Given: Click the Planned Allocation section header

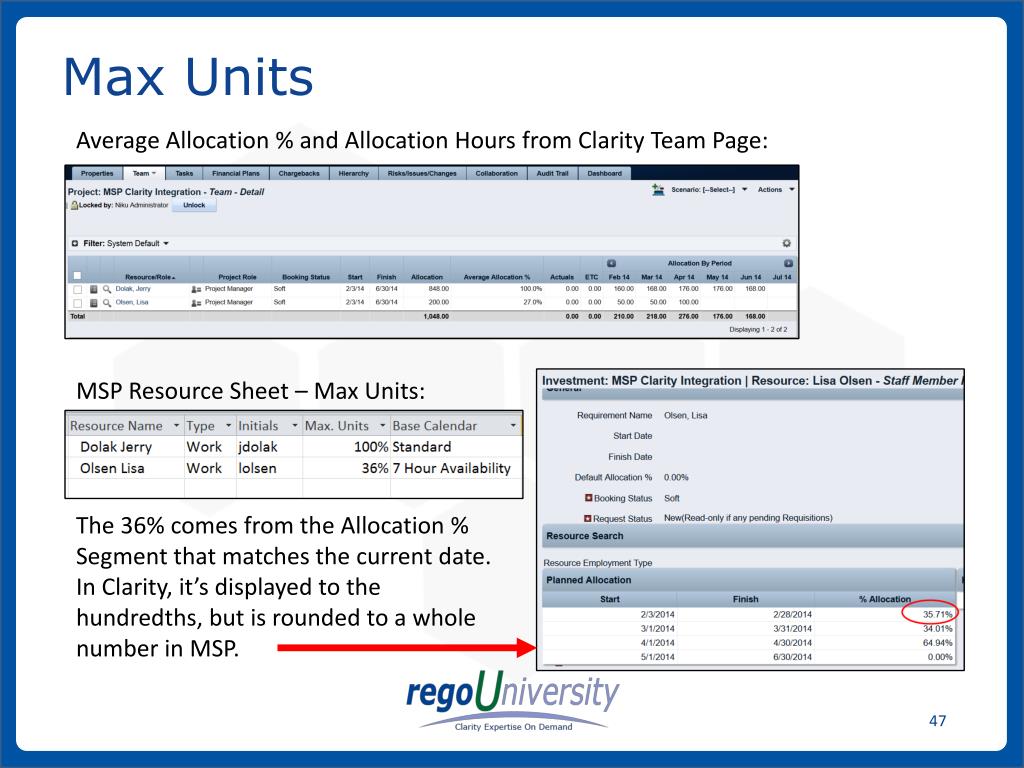Looking at the screenshot, I should click(749, 580).
